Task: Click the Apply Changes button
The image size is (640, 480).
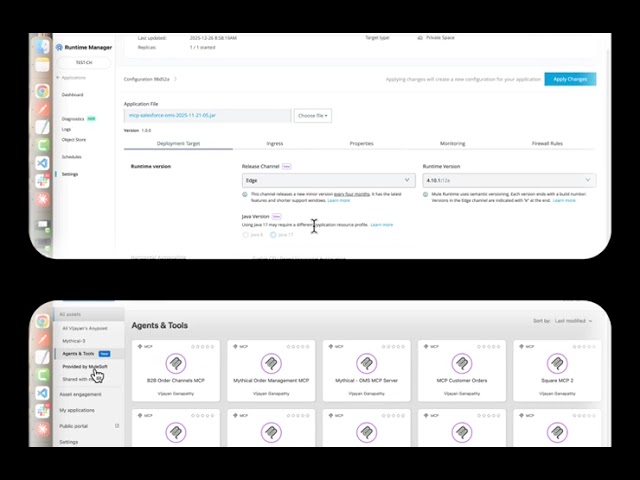Action: click(570, 79)
